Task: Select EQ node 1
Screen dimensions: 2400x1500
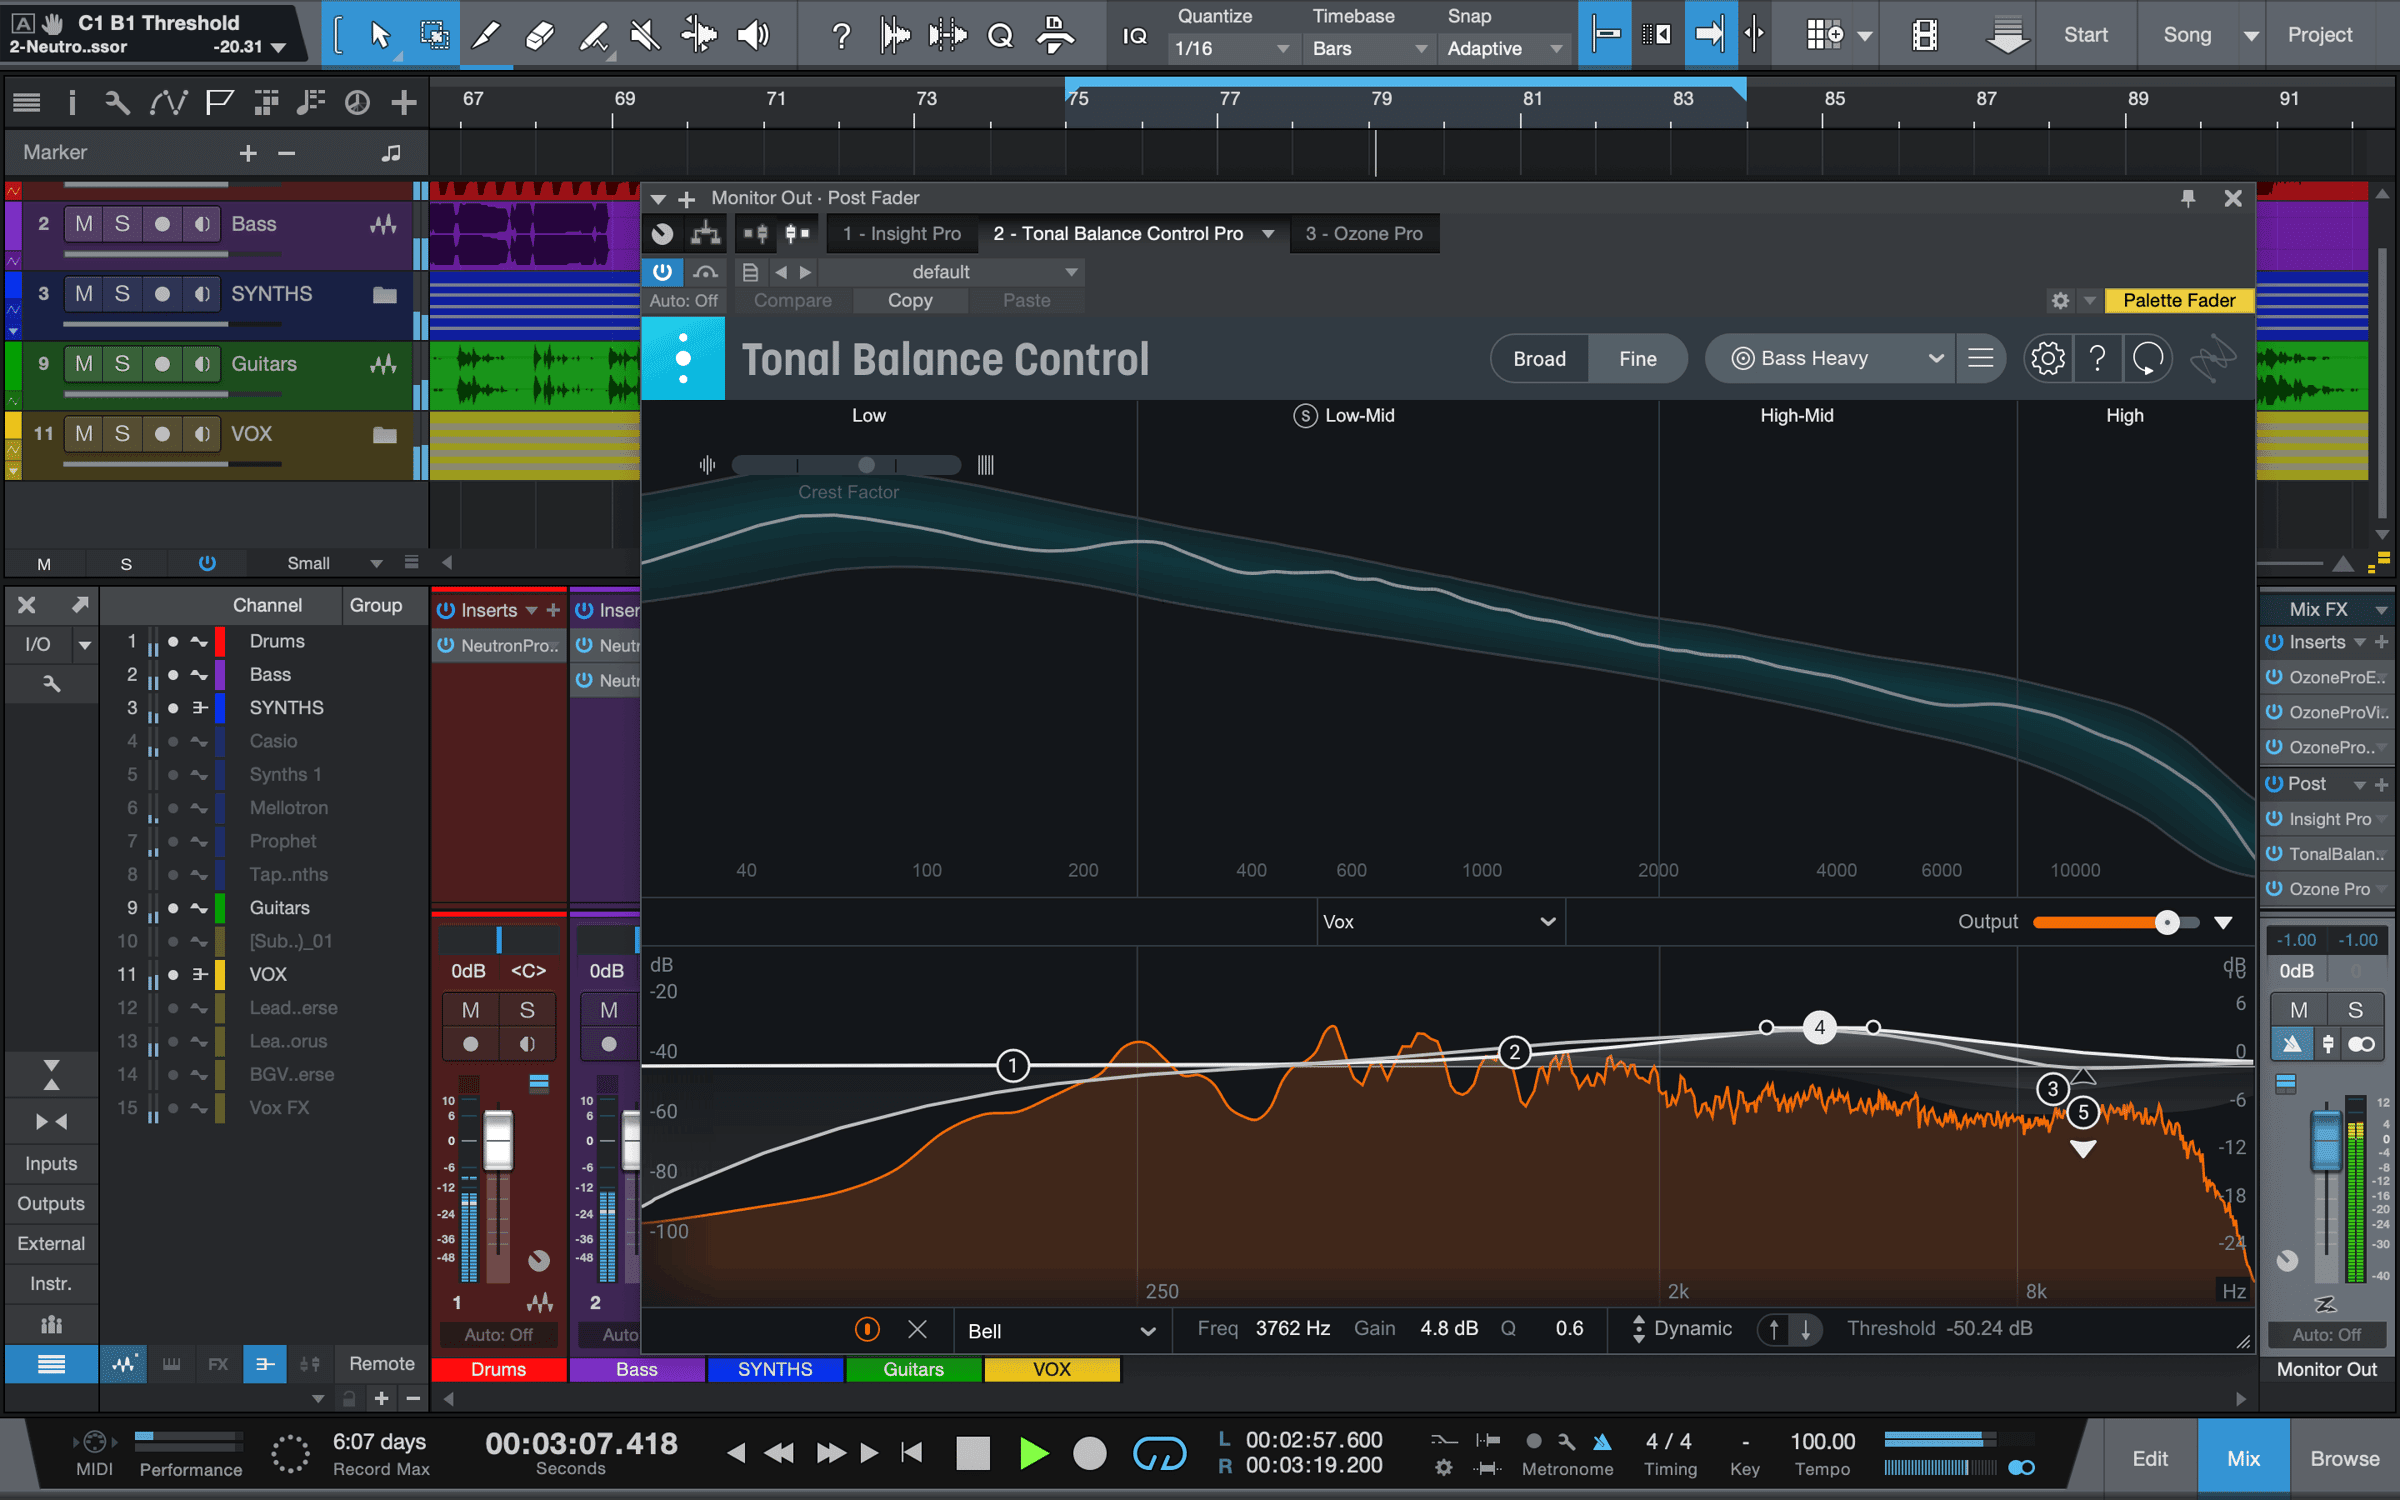Action: click(x=1013, y=1065)
